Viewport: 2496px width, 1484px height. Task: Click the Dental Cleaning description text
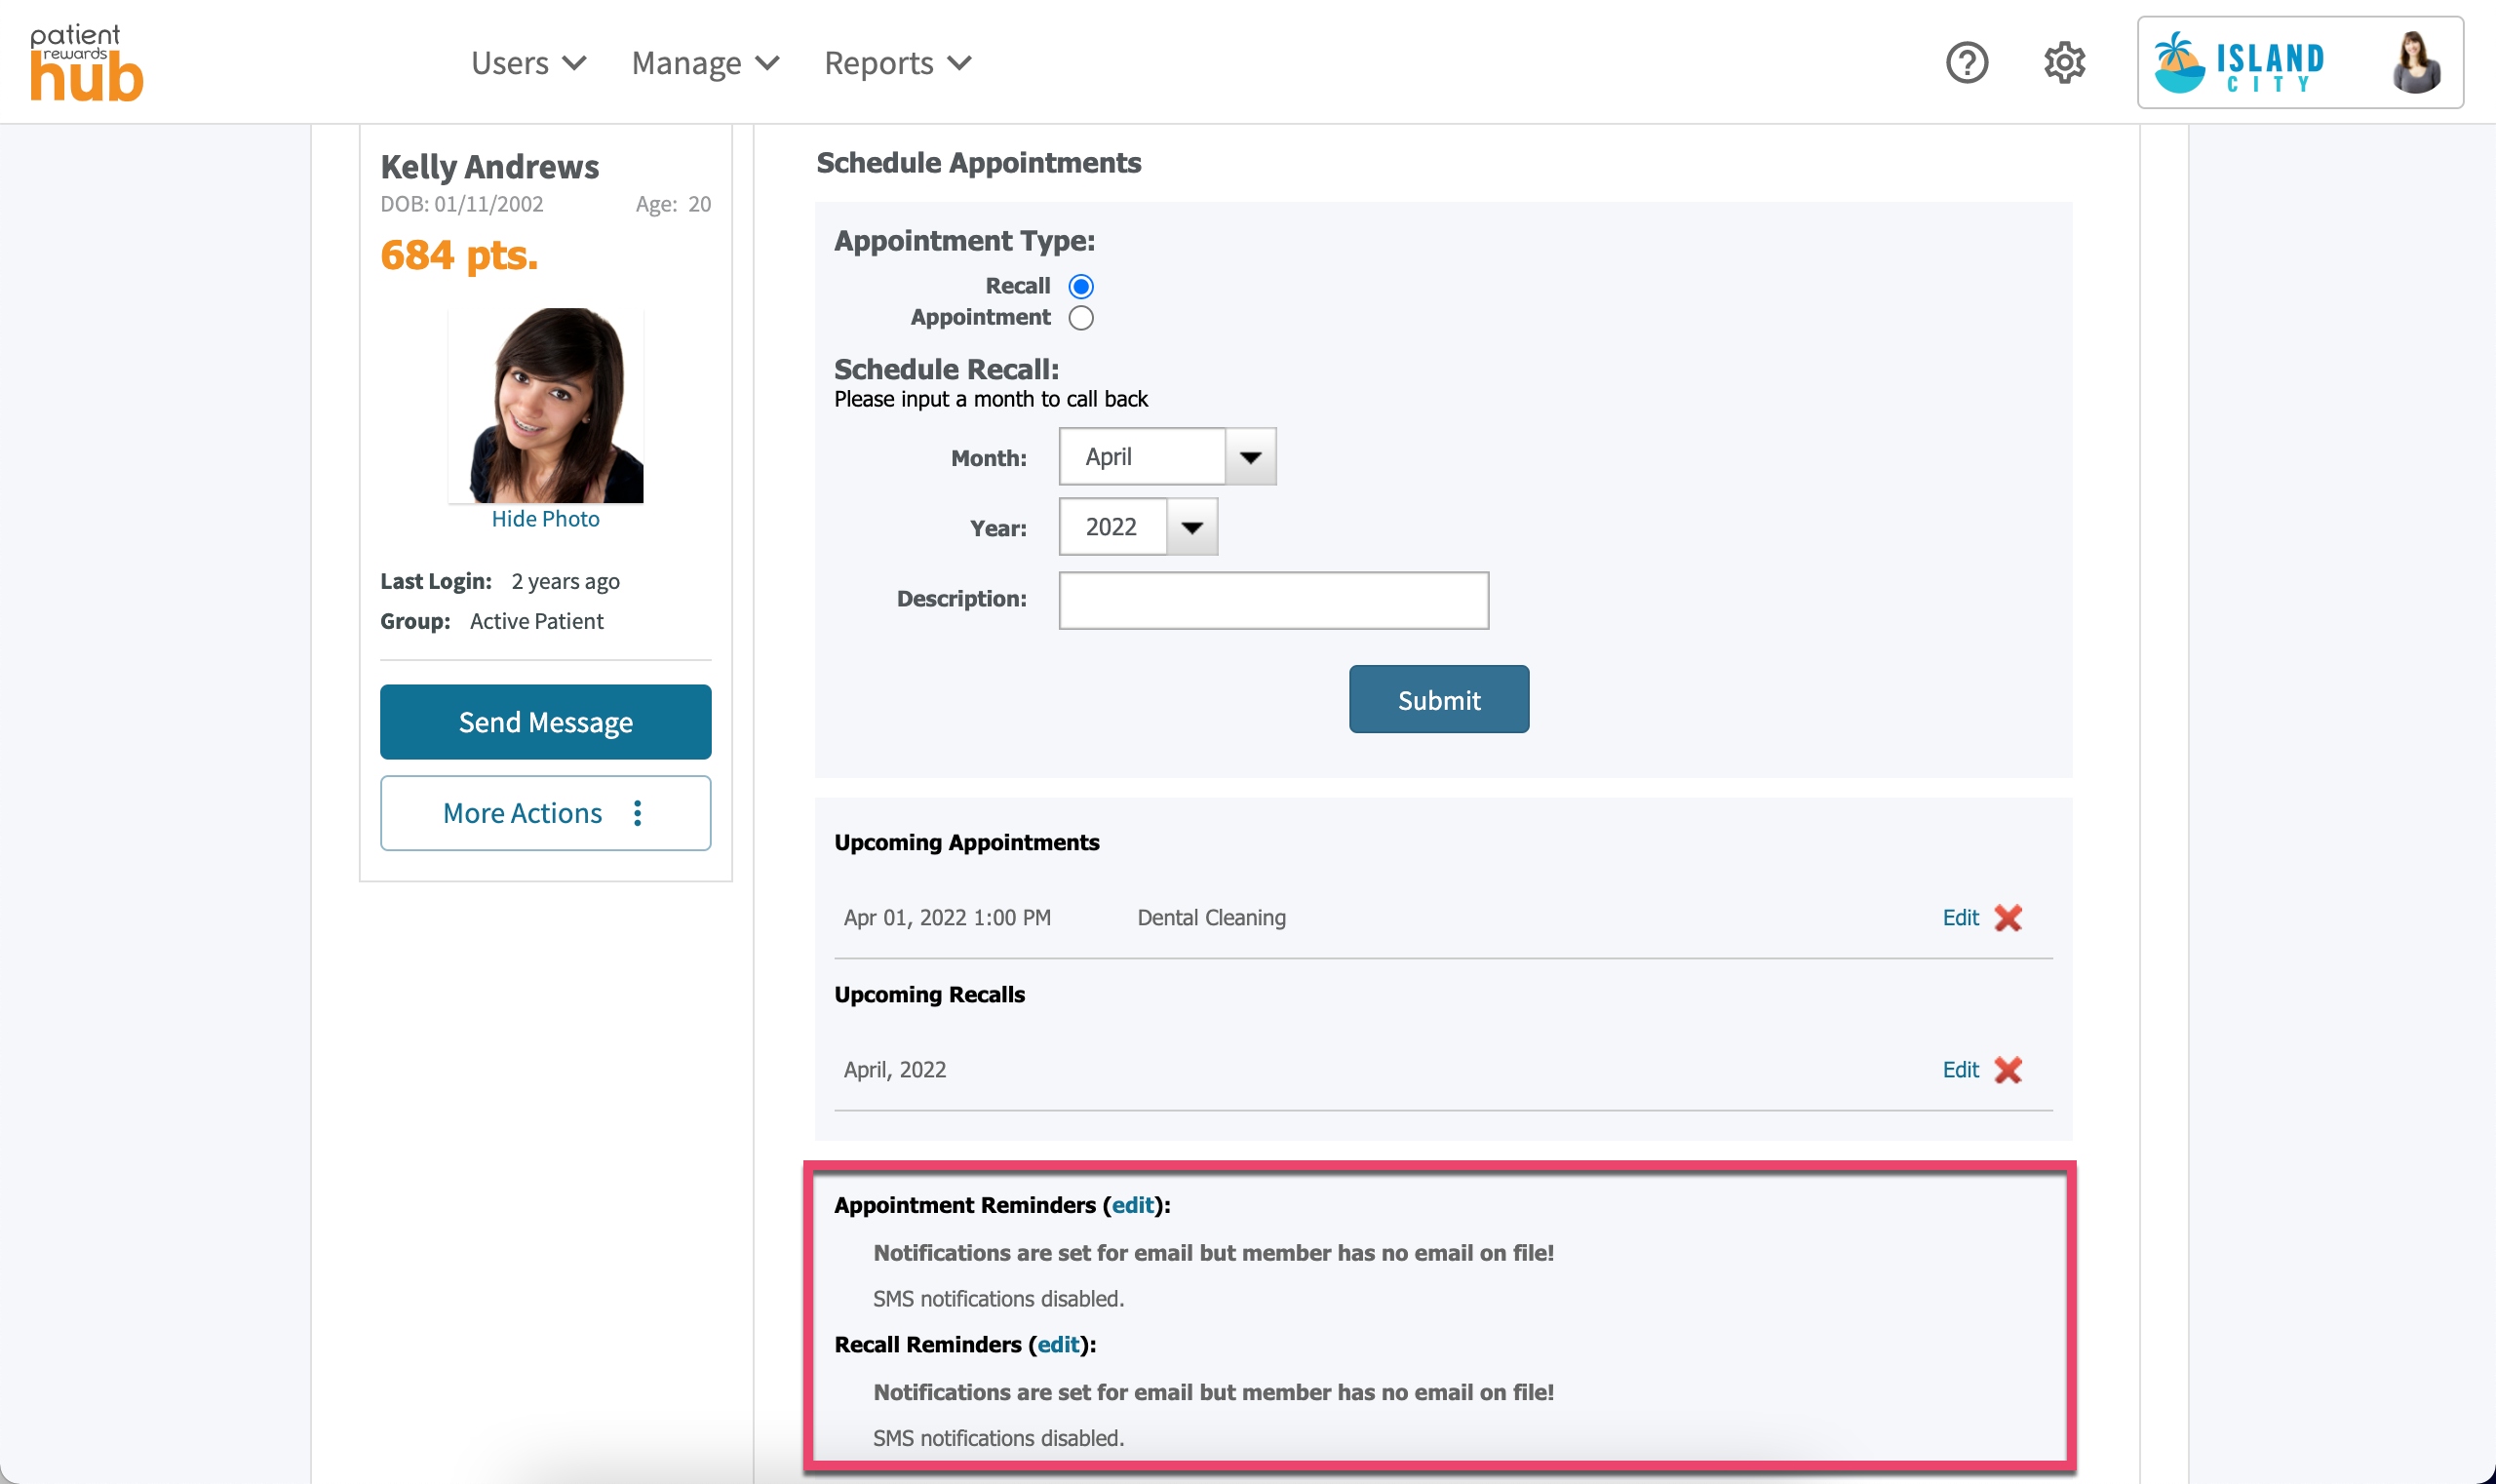coord(1211,918)
